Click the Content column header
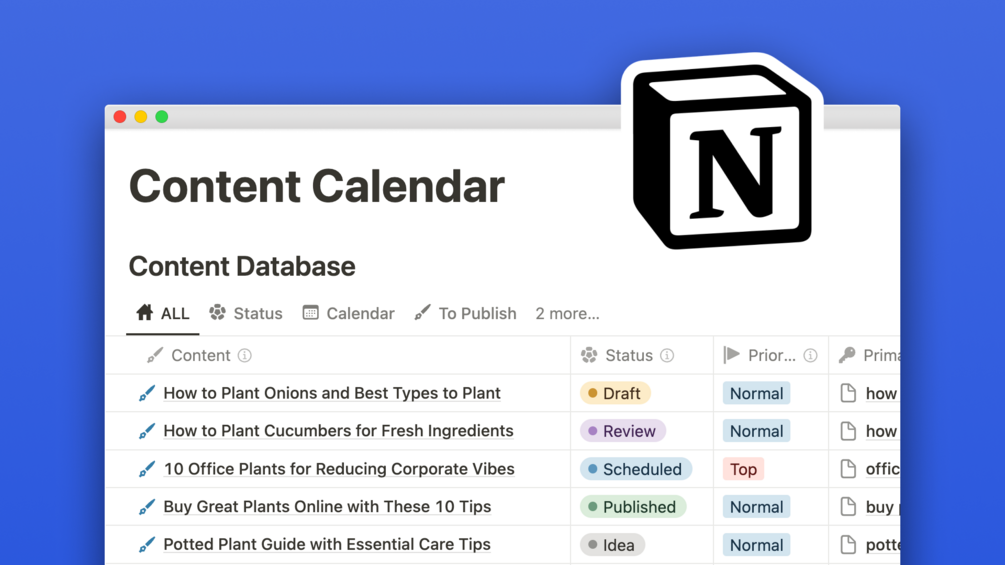 point(338,356)
